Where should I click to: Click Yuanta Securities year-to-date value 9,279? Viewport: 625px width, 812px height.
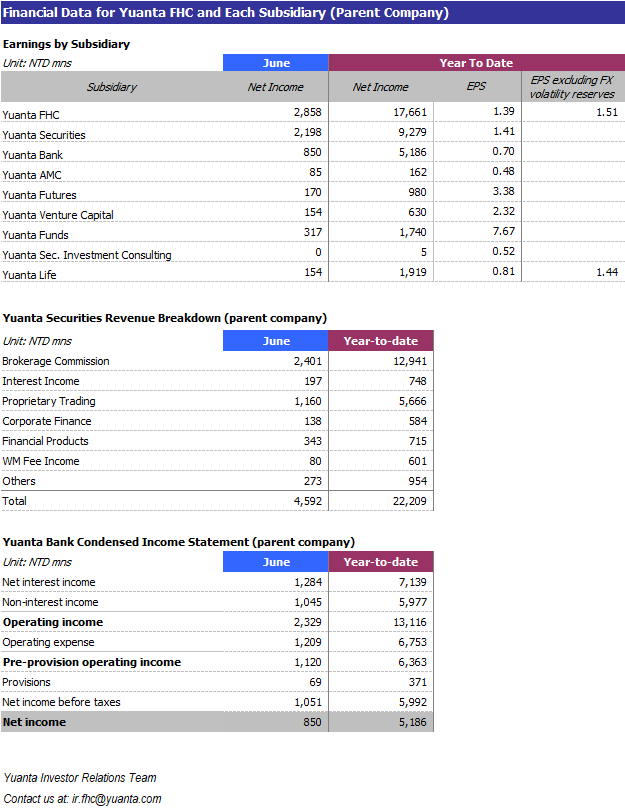point(413,133)
